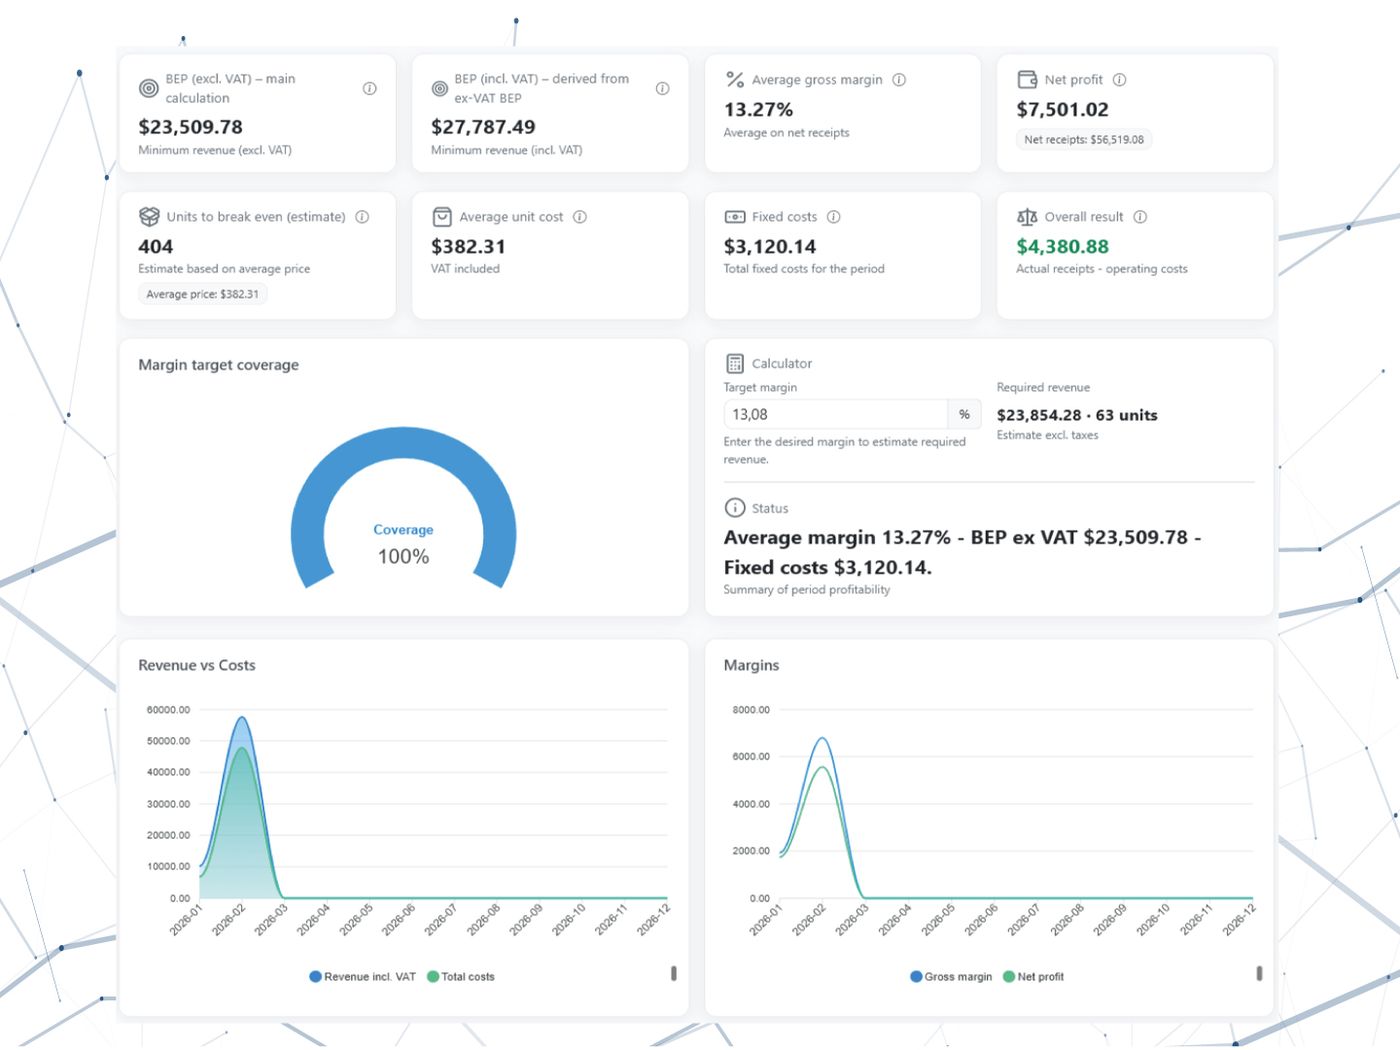Click the shopping bag icon beside Average unit cost
Viewport: 1400px width, 1050px height.
tap(442, 216)
